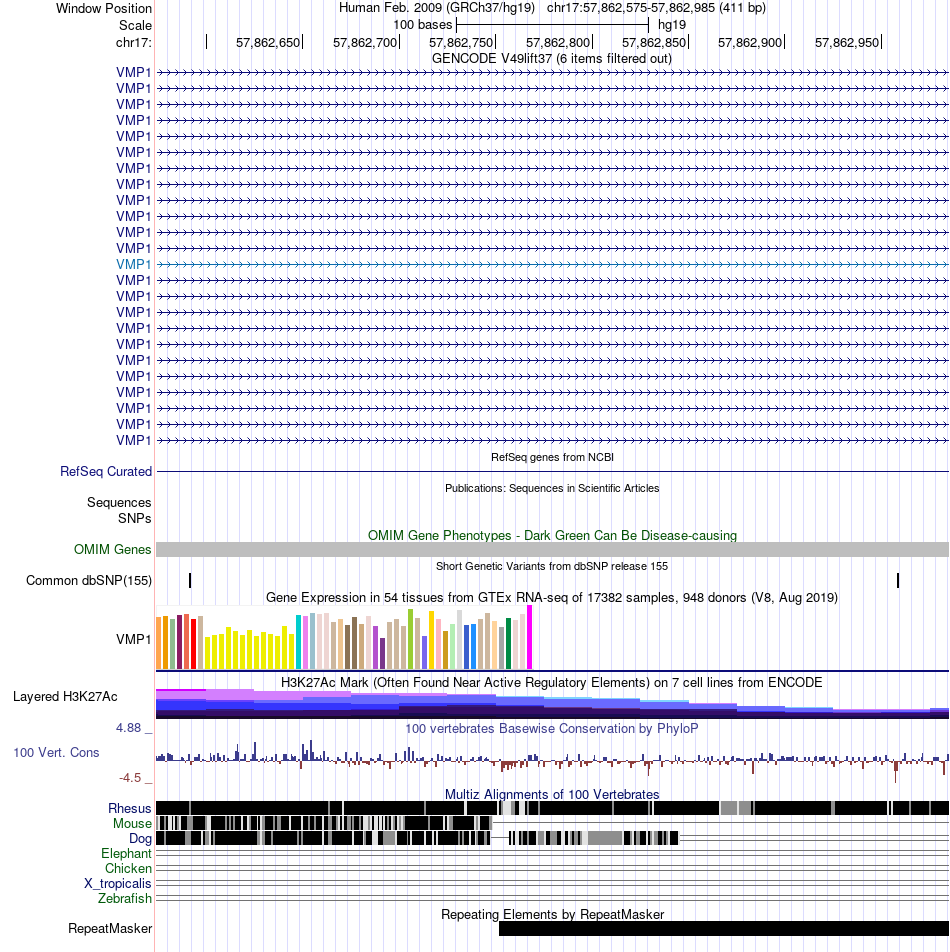The height and width of the screenshot is (952, 950).
Task: Open the RefSeq genes from NCBI title
Action: pos(552,457)
